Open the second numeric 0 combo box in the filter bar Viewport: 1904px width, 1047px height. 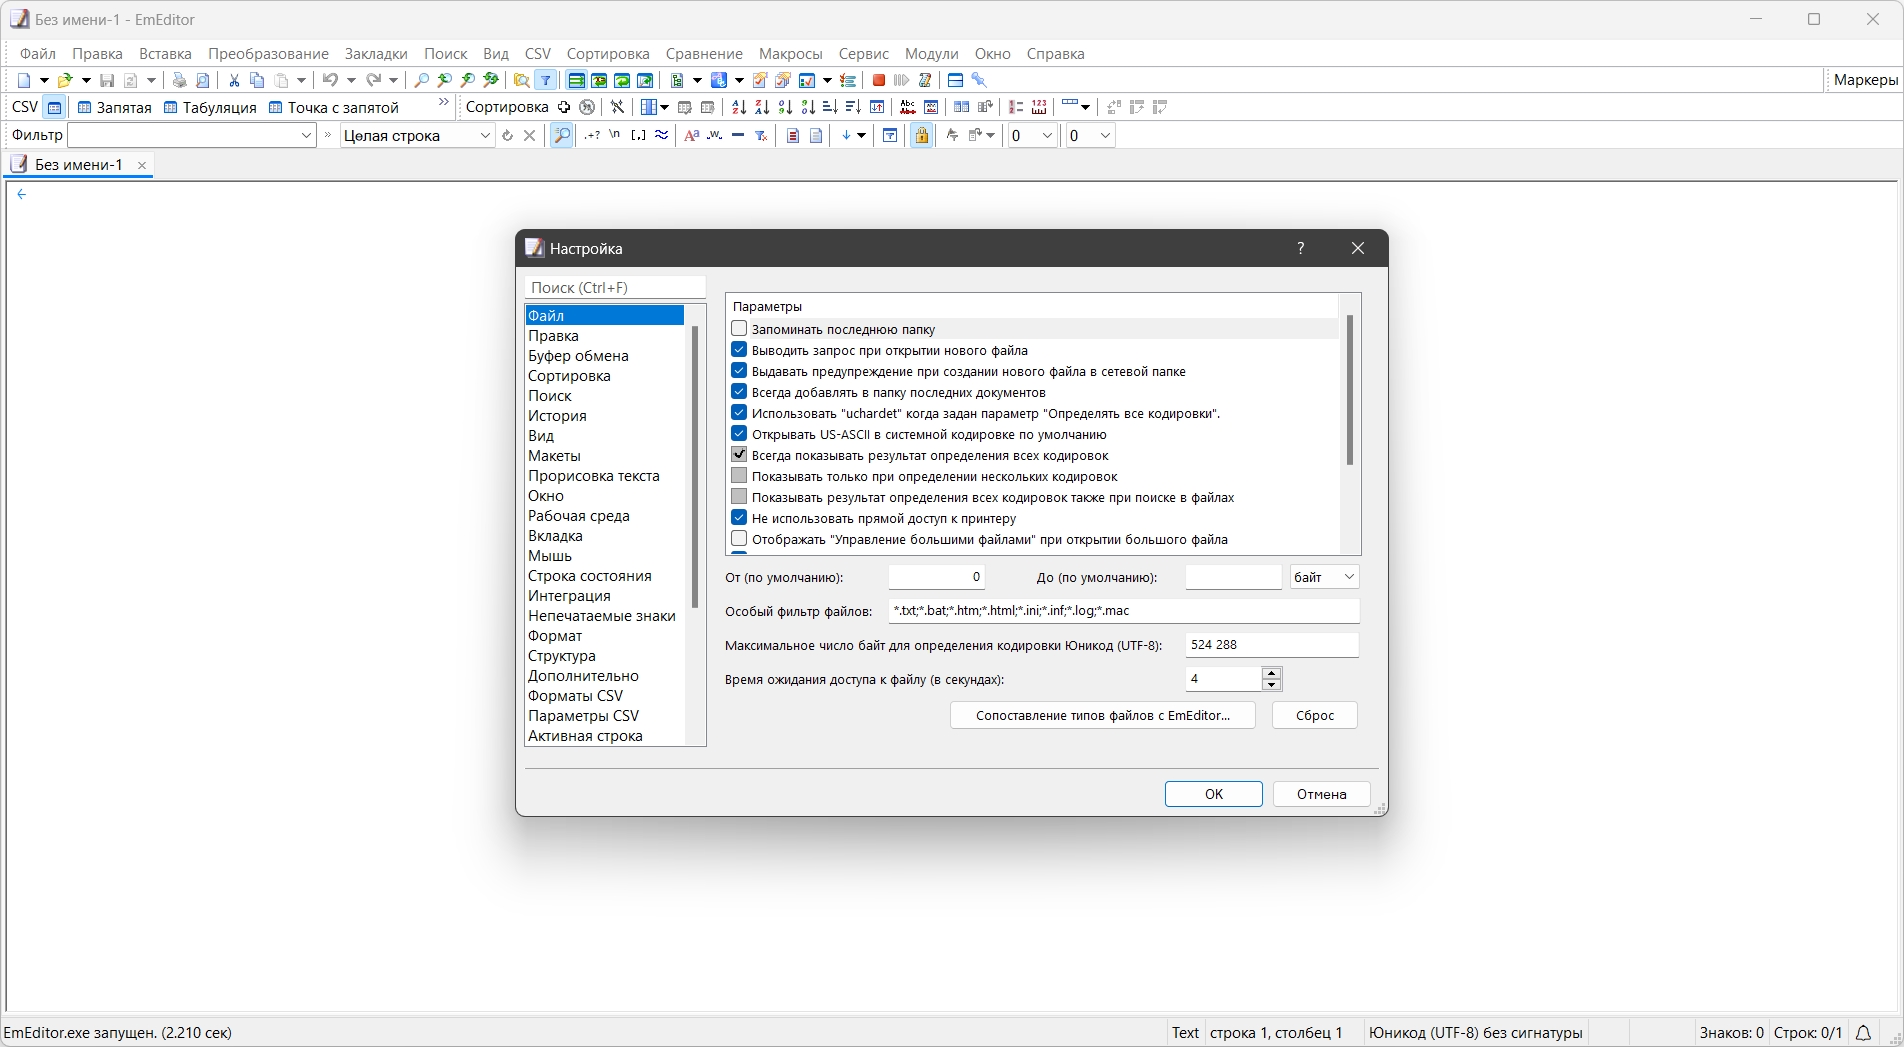click(1105, 135)
